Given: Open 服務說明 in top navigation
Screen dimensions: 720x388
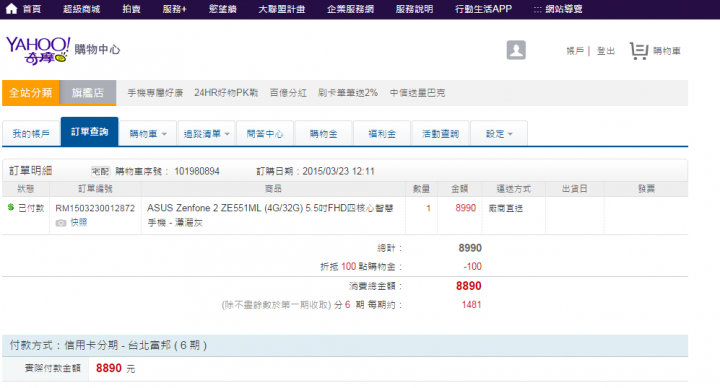Looking at the screenshot, I should [414, 9].
